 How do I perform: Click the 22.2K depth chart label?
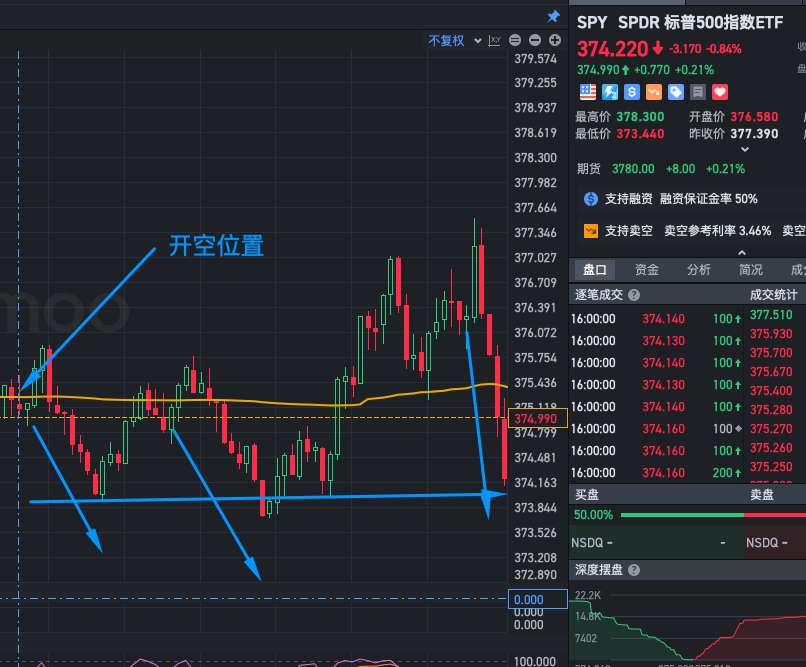tap(588, 595)
